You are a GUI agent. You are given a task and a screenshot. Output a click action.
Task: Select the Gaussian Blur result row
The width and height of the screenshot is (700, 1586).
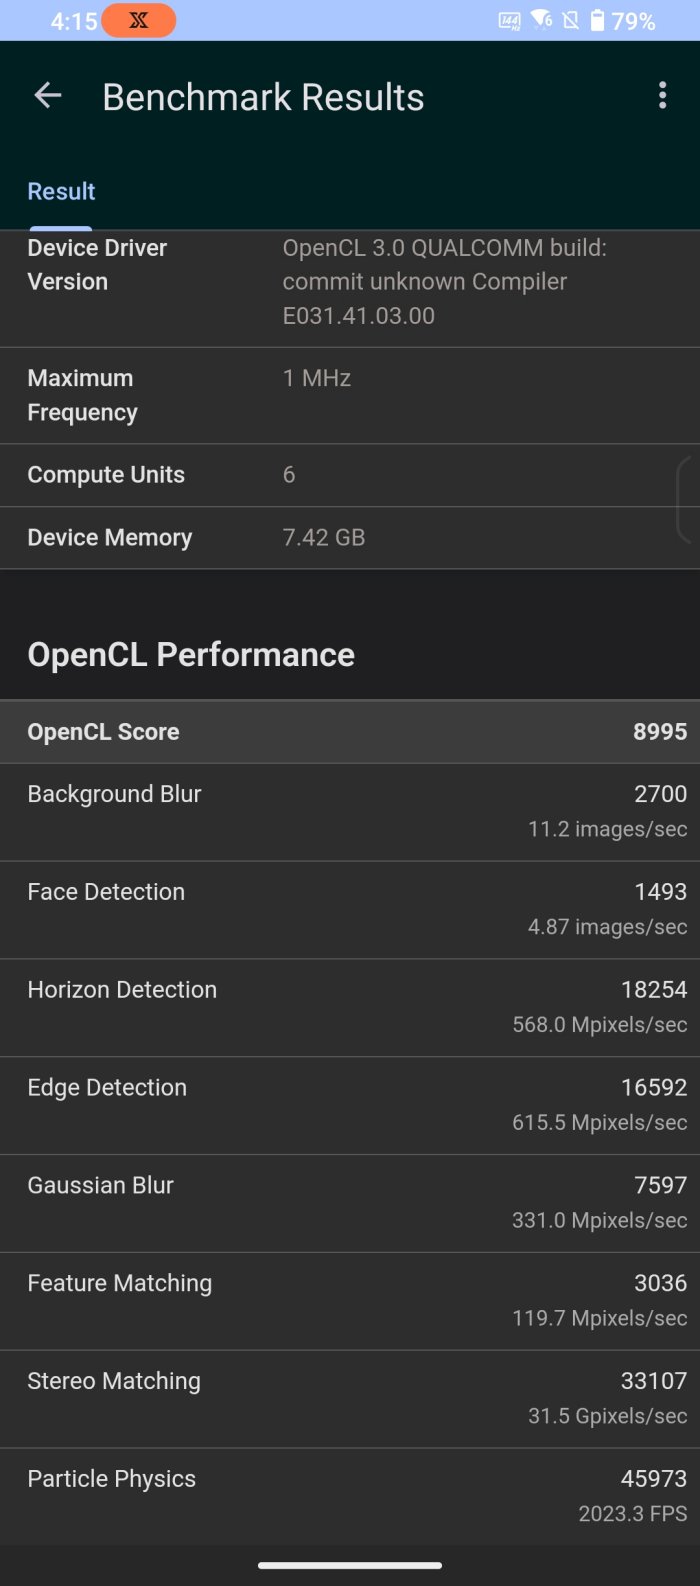(350, 1202)
